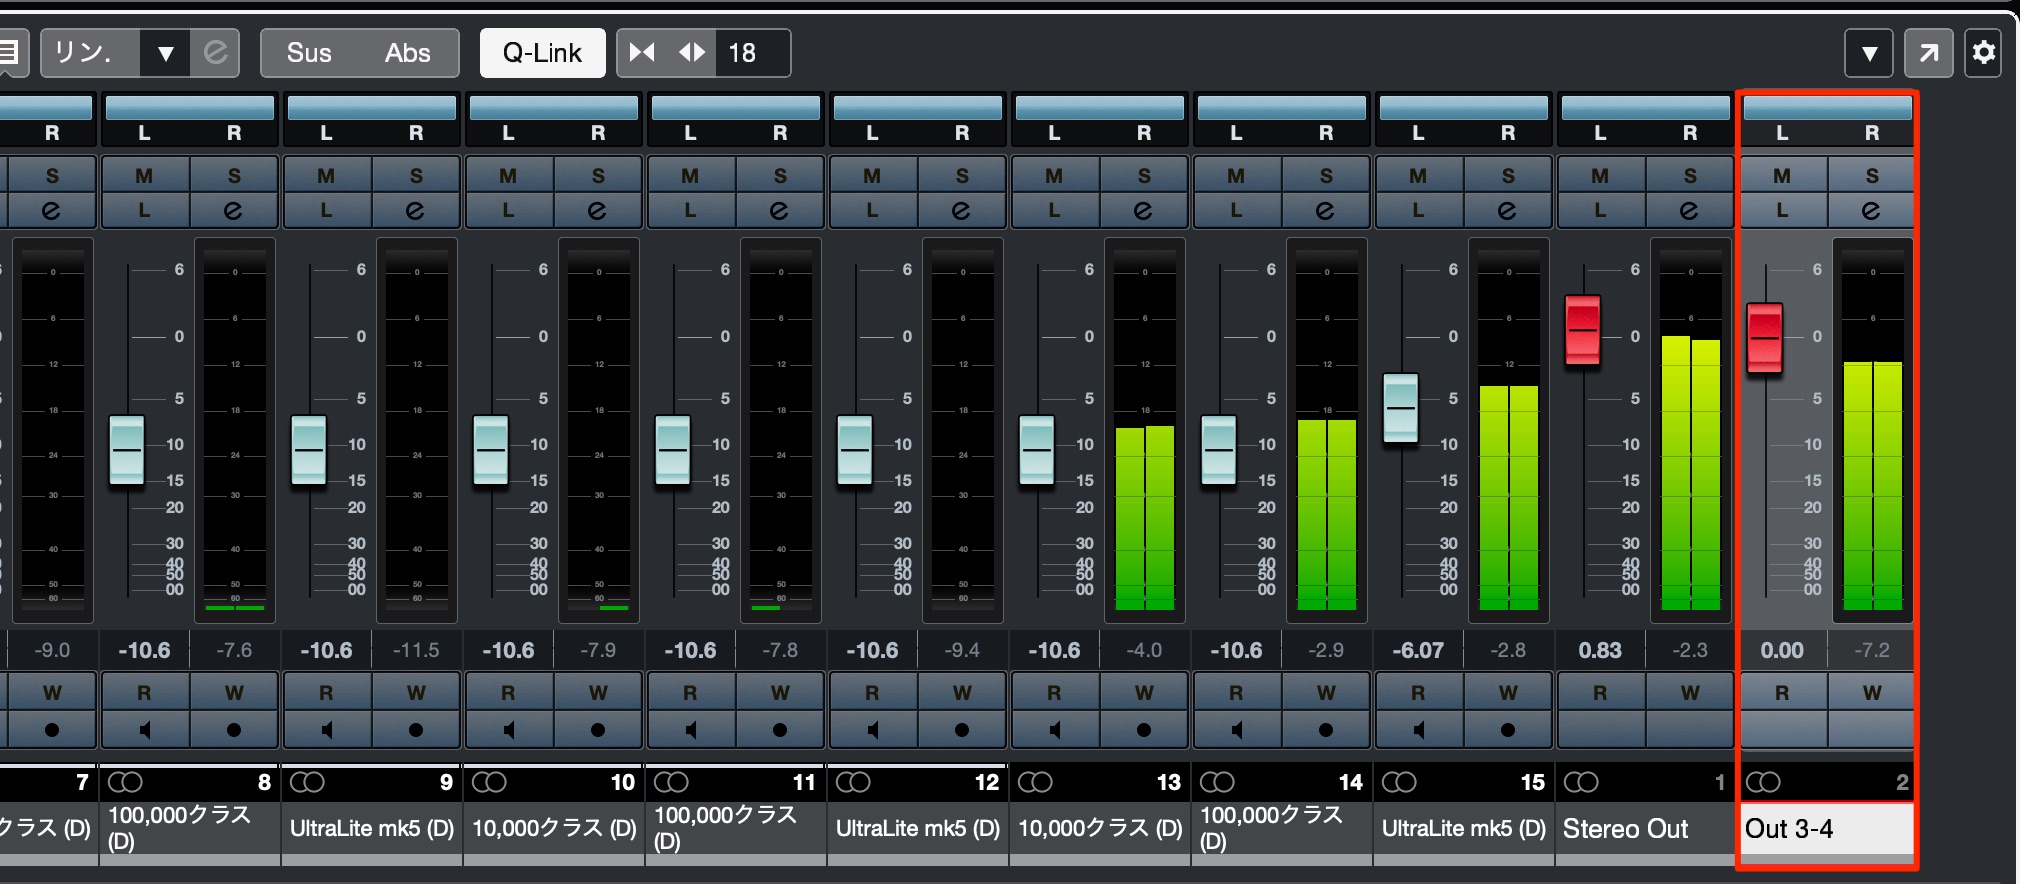Screen dimensions: 2020x884
Task: Open edit channel settings for channel 9
Action: coord(415,211)
